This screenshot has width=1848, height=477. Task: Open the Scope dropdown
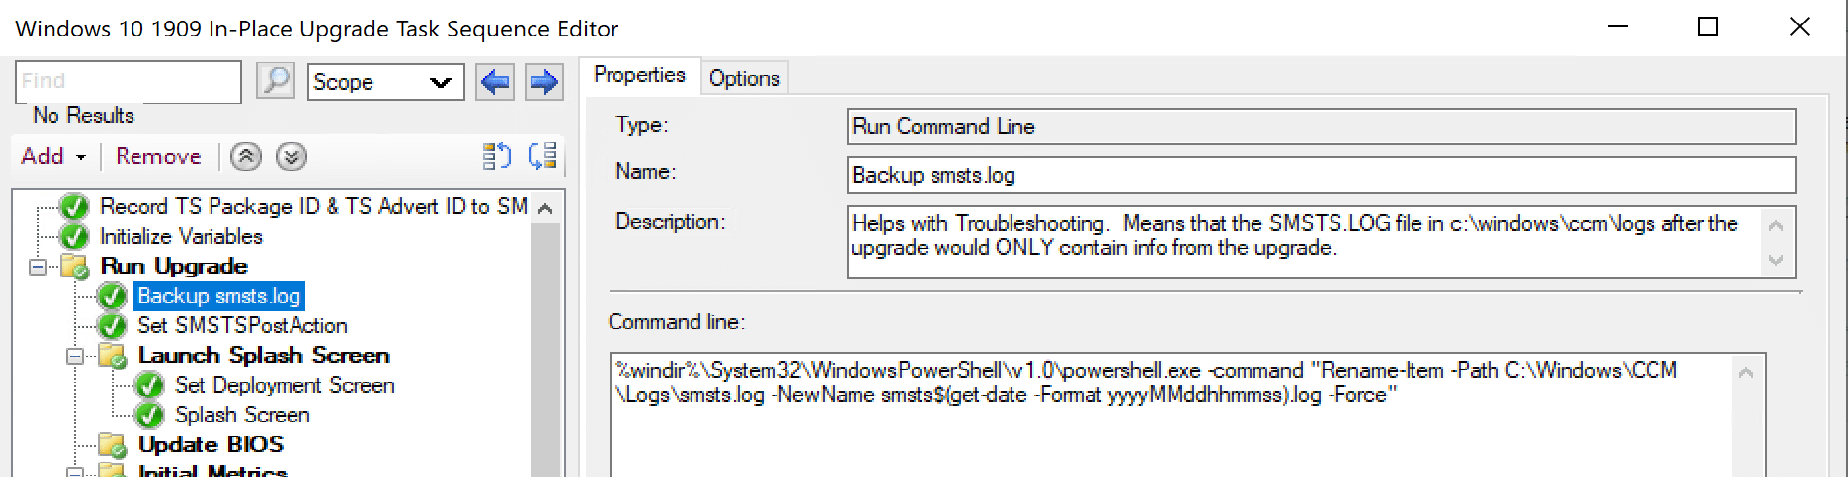tap(386, 82)
